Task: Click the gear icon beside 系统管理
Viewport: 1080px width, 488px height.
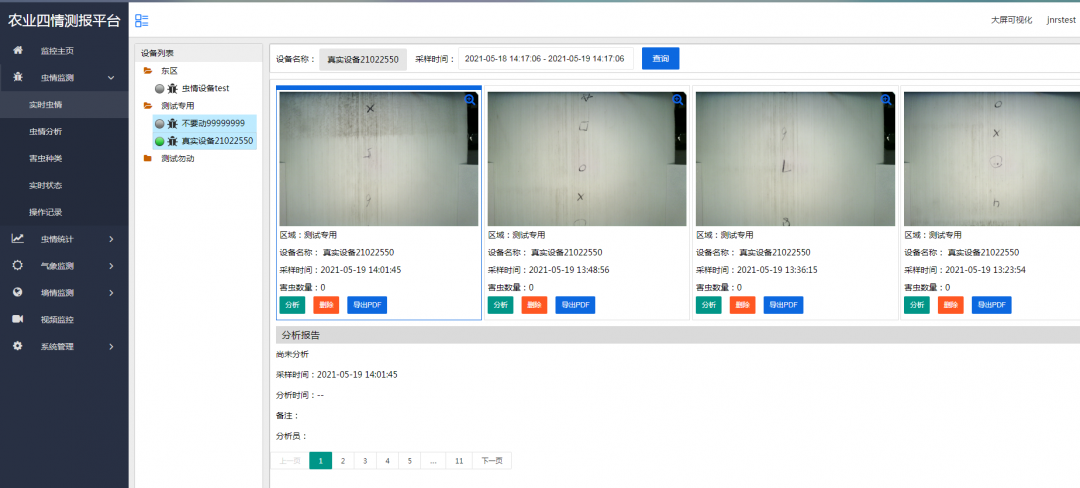Action: (x=18, y=346)
